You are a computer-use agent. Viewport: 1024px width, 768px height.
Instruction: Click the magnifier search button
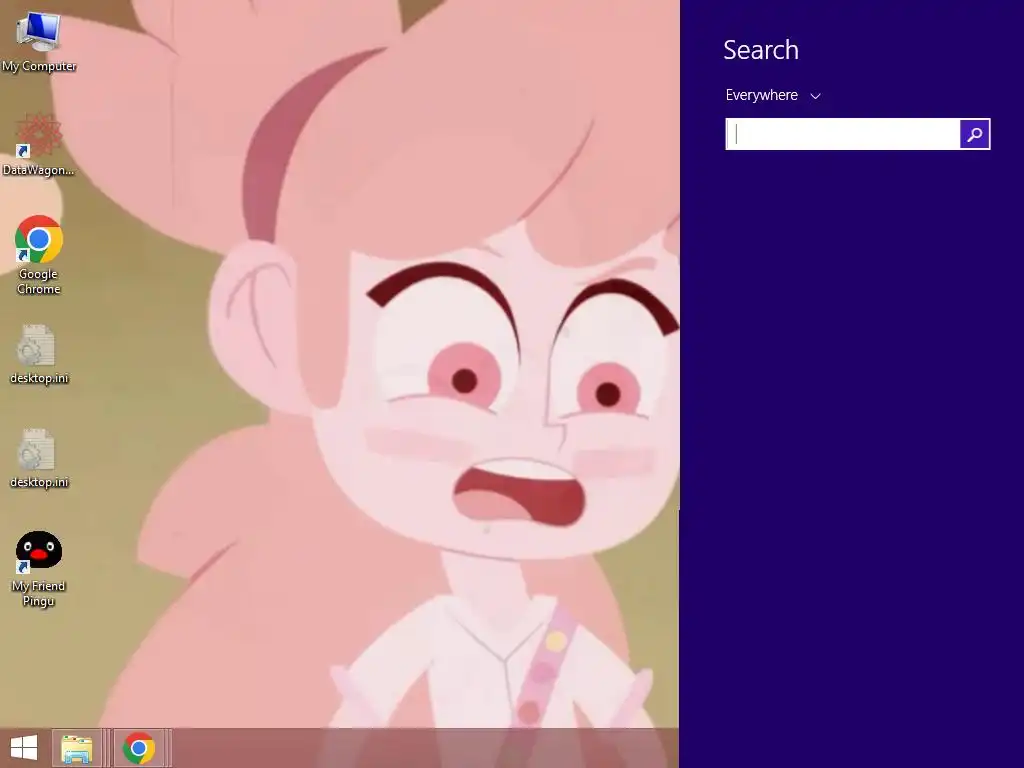tap(974, 134)
